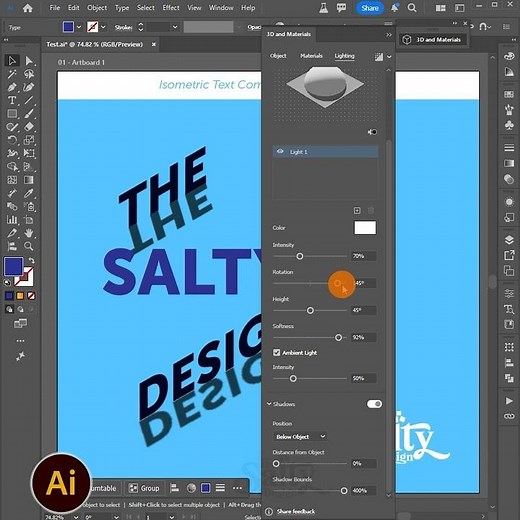Open the Effect menu
The width and height of the screenshot is (520, 520).
point(171,8)
